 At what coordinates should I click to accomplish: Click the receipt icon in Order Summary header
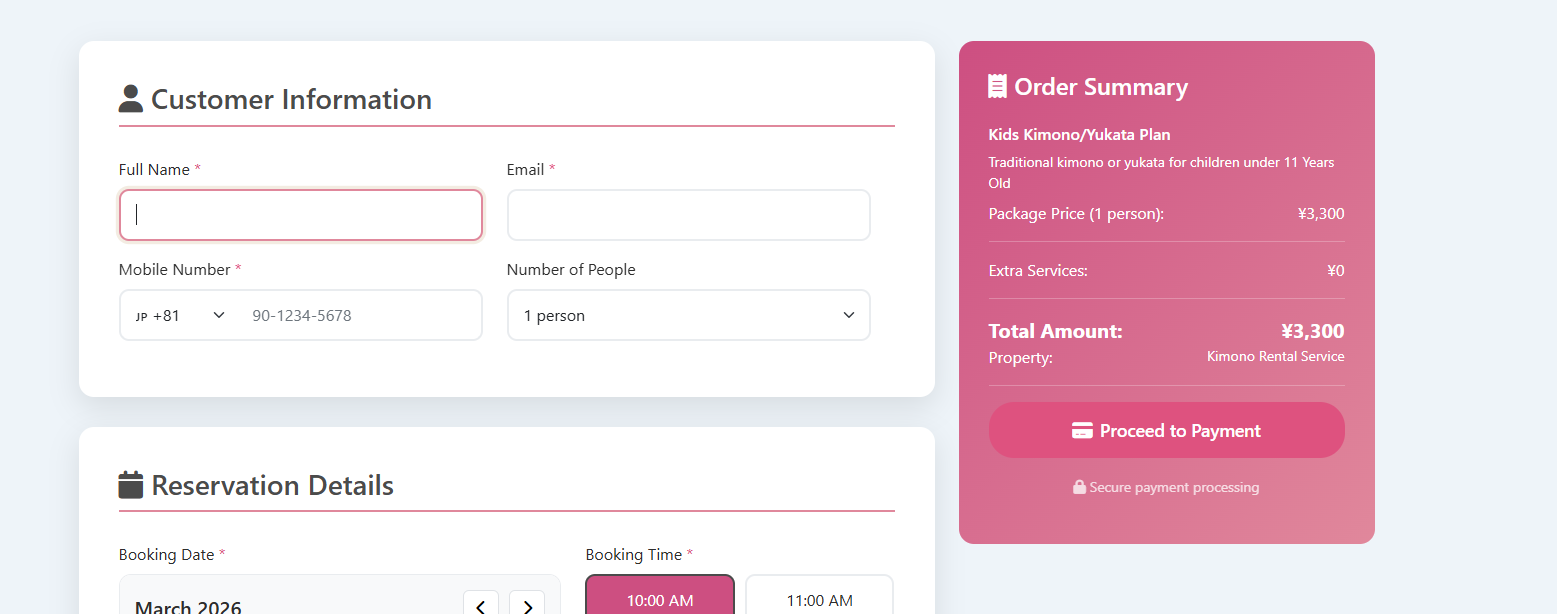[997, 85]
